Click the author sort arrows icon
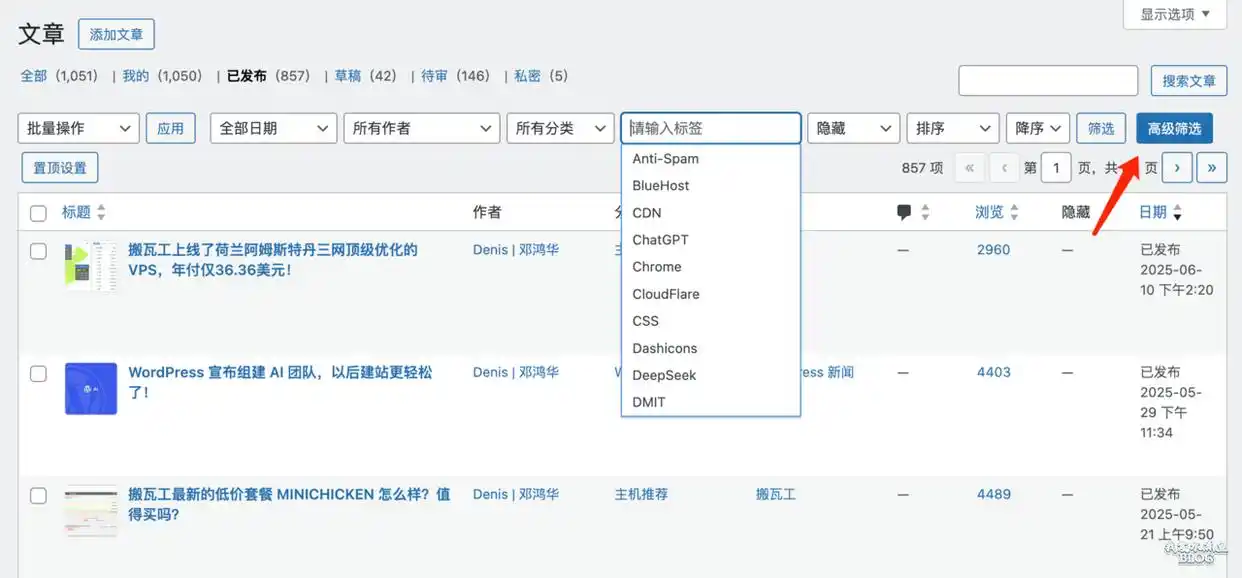Viewport: 1242px width, 578px height. coord(518,212)
